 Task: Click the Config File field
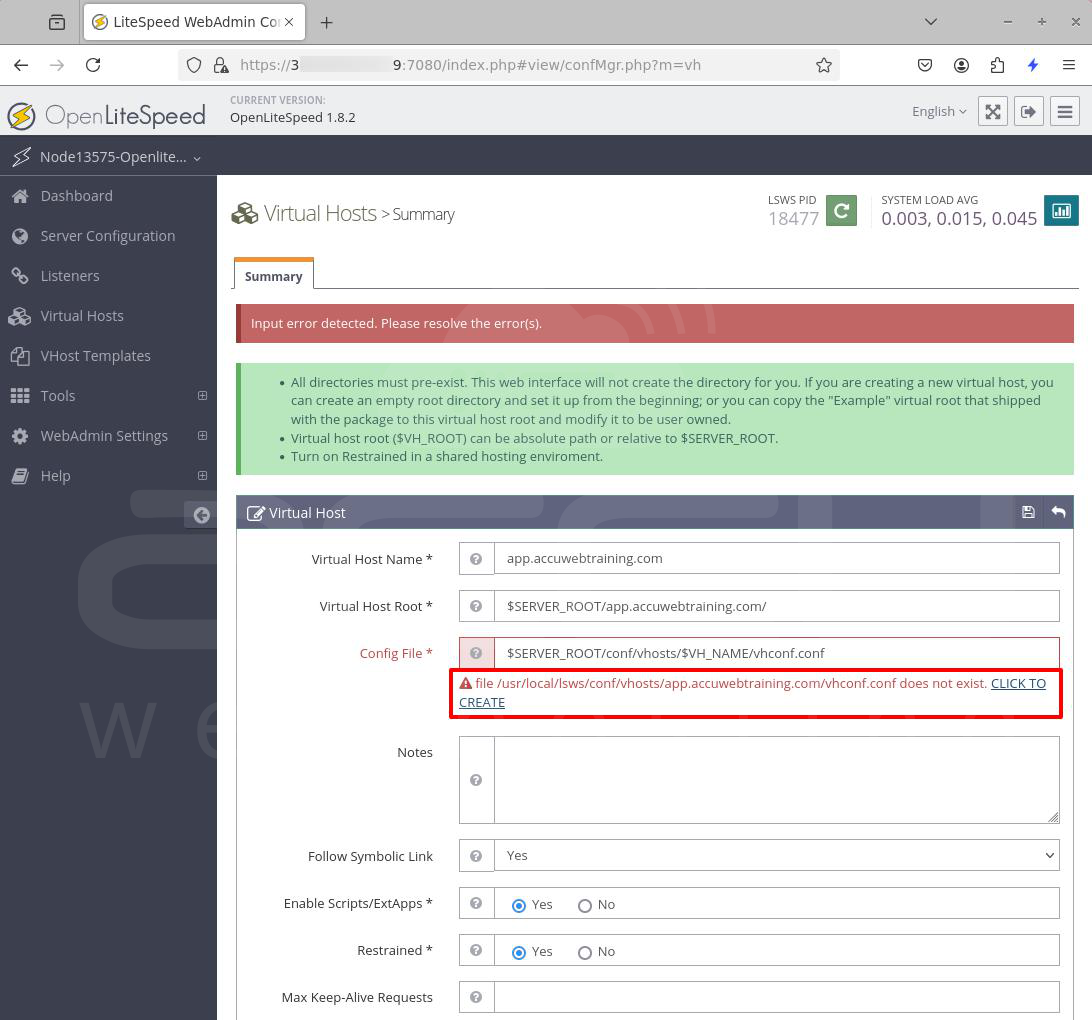(x=777, y=653)
